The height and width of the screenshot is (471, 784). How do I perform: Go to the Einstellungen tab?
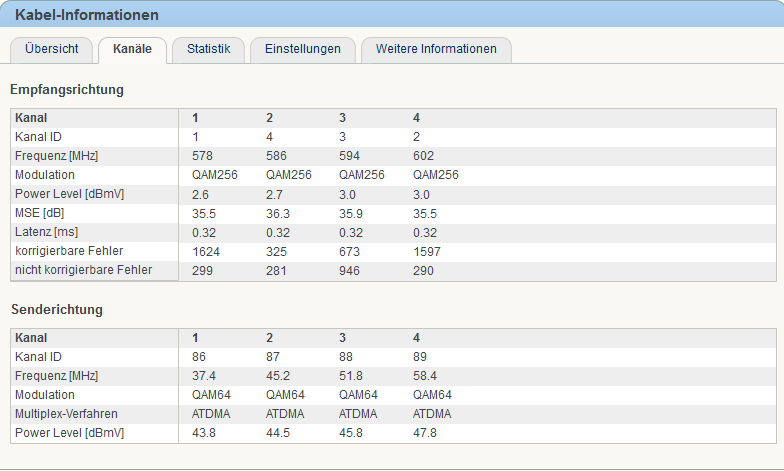click(302, 49)
